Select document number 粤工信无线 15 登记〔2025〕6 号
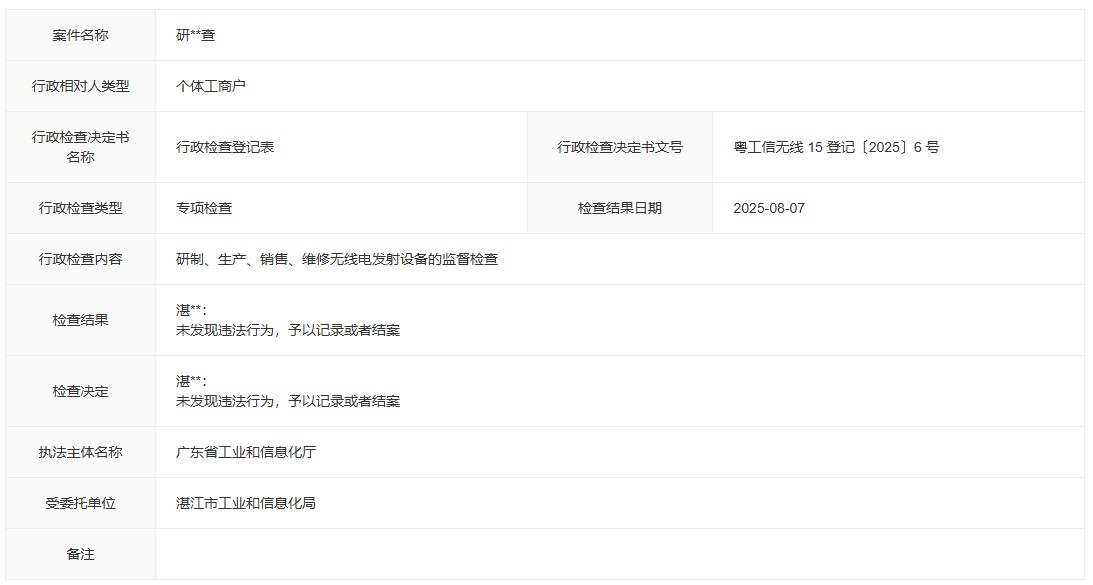The height and width of the screenshot is (585, 1093). 836,147
